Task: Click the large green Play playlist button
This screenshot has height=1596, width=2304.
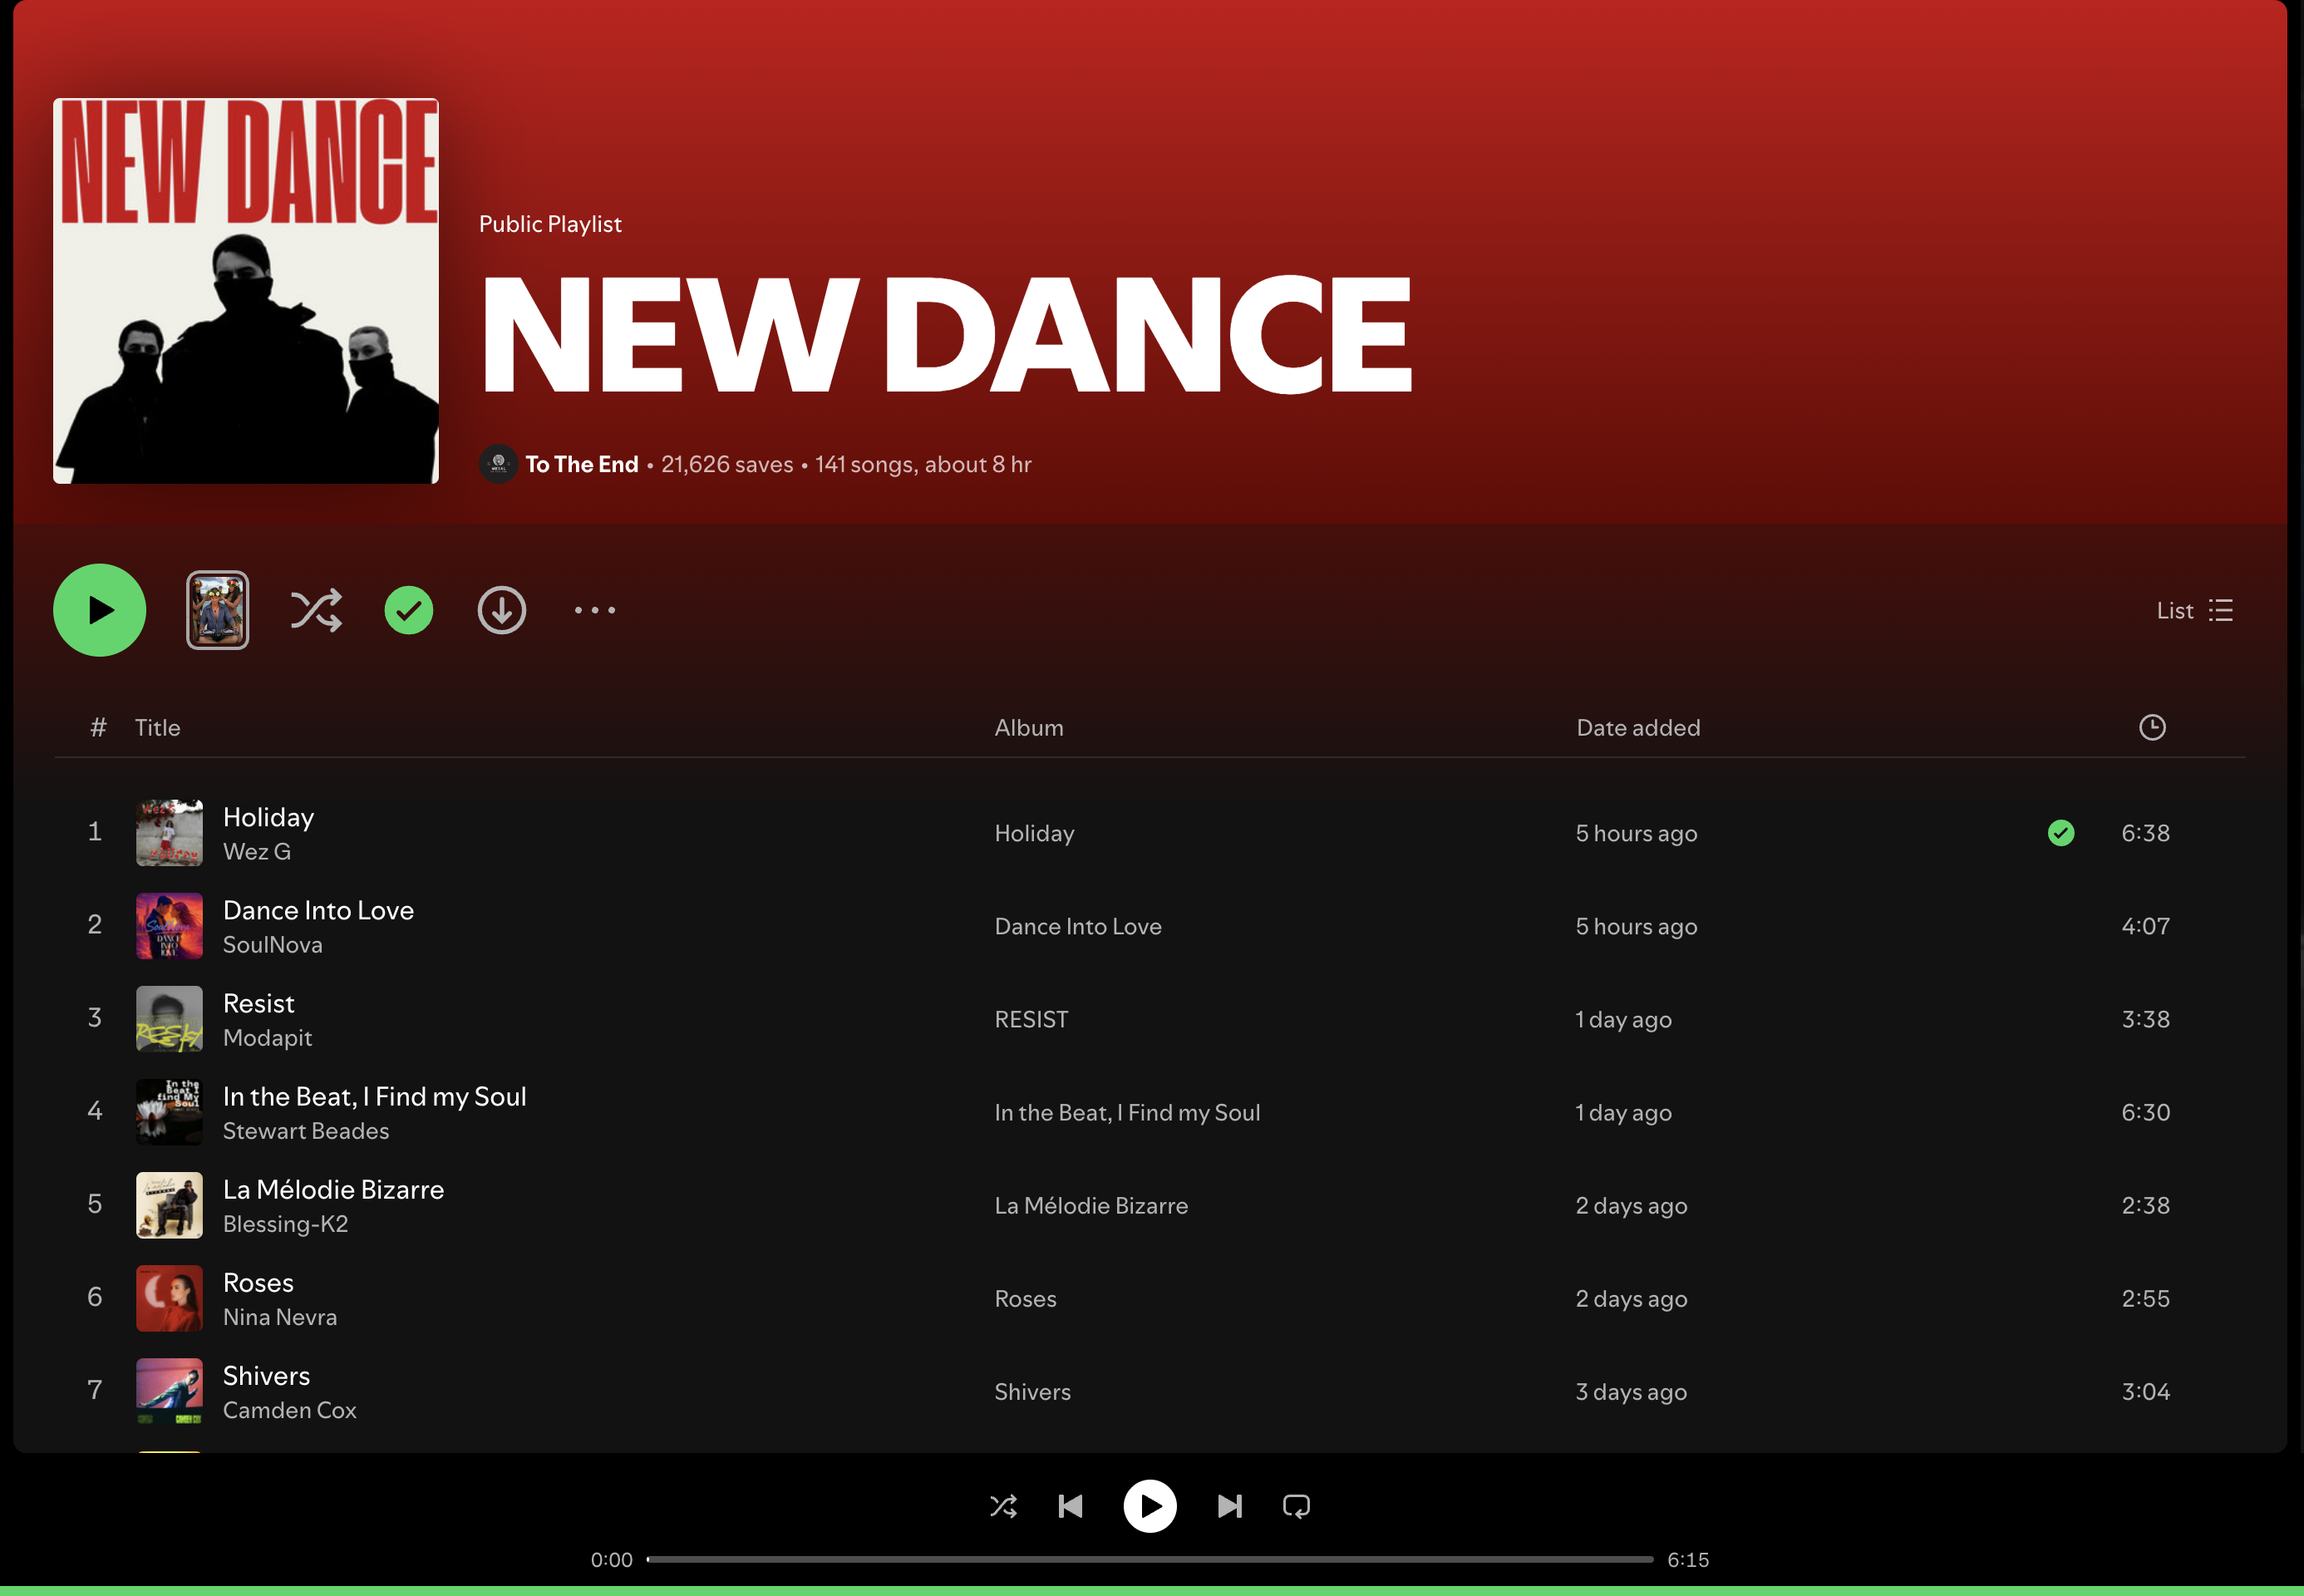Action: (x=99, y=610)
